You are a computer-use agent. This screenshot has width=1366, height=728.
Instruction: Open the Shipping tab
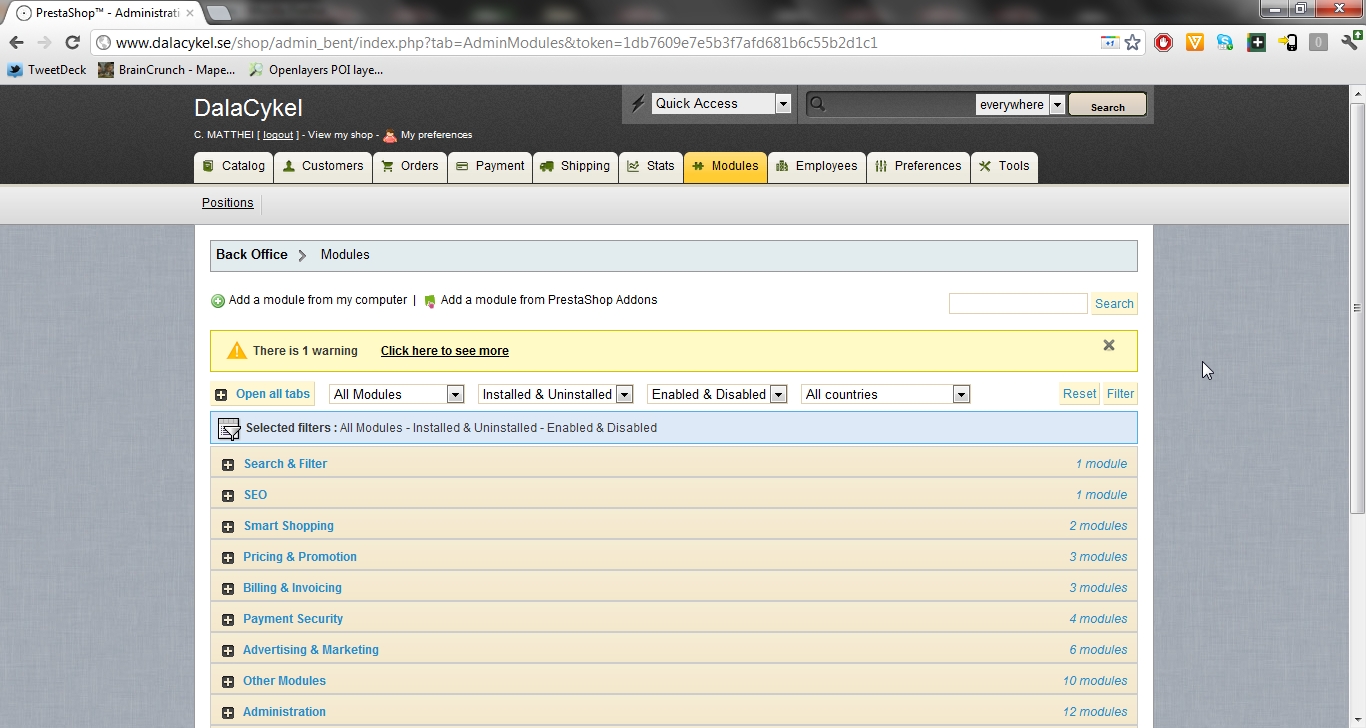click(575, 167)
